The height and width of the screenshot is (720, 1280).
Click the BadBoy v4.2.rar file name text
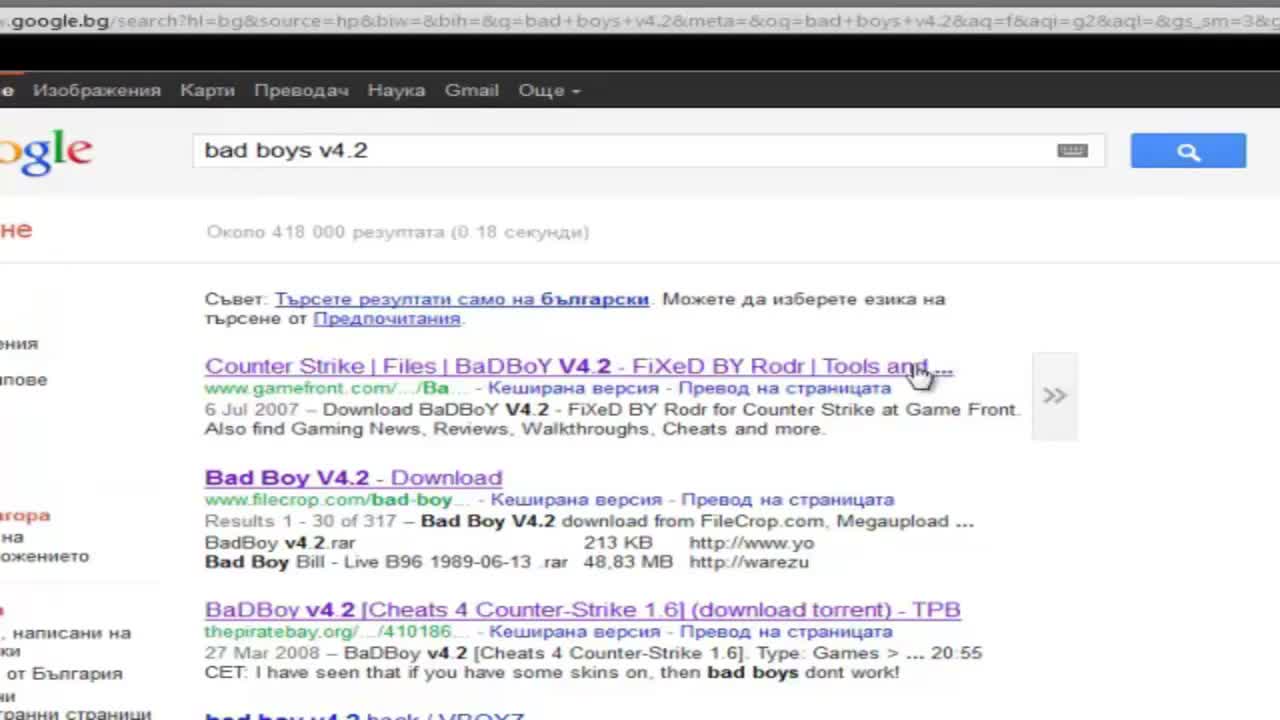(280, 543)
